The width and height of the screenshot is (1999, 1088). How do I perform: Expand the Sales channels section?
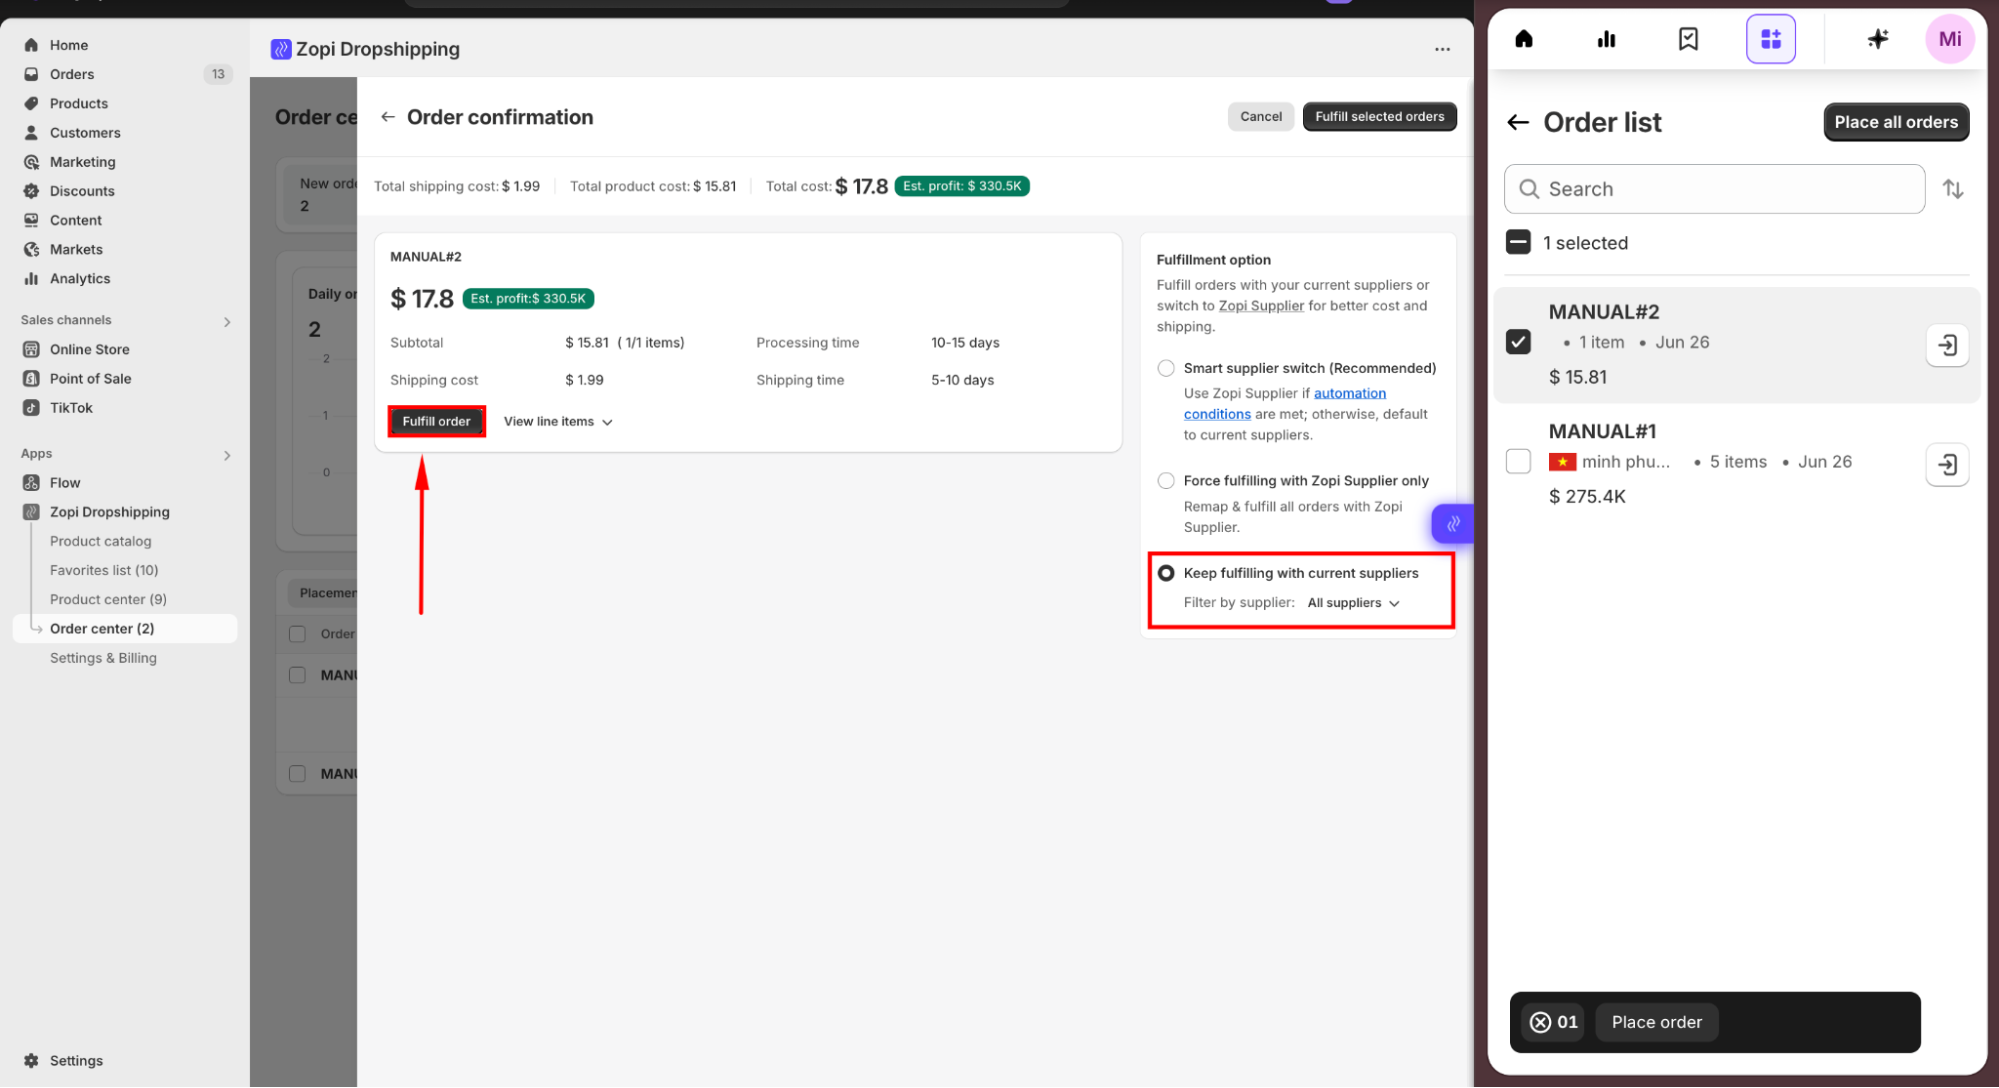[227, 321]
